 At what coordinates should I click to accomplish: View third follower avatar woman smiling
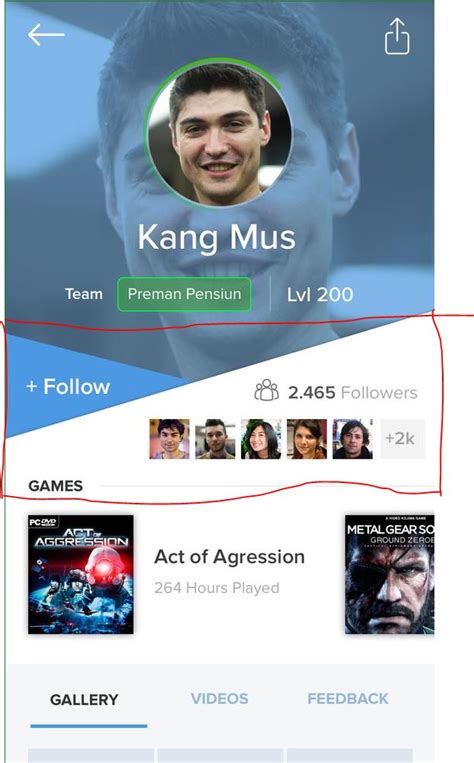click(x=261, y=439)
